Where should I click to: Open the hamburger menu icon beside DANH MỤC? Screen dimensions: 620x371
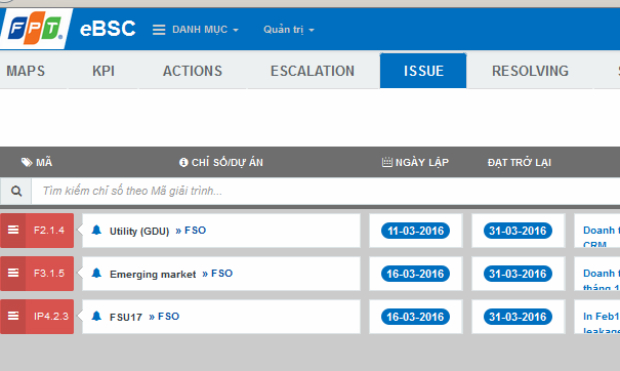click(159, 30)
